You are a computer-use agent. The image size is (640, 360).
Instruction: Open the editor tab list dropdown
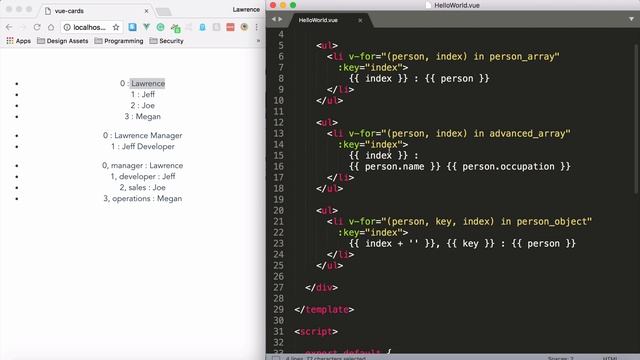click(x=631, y=19)
